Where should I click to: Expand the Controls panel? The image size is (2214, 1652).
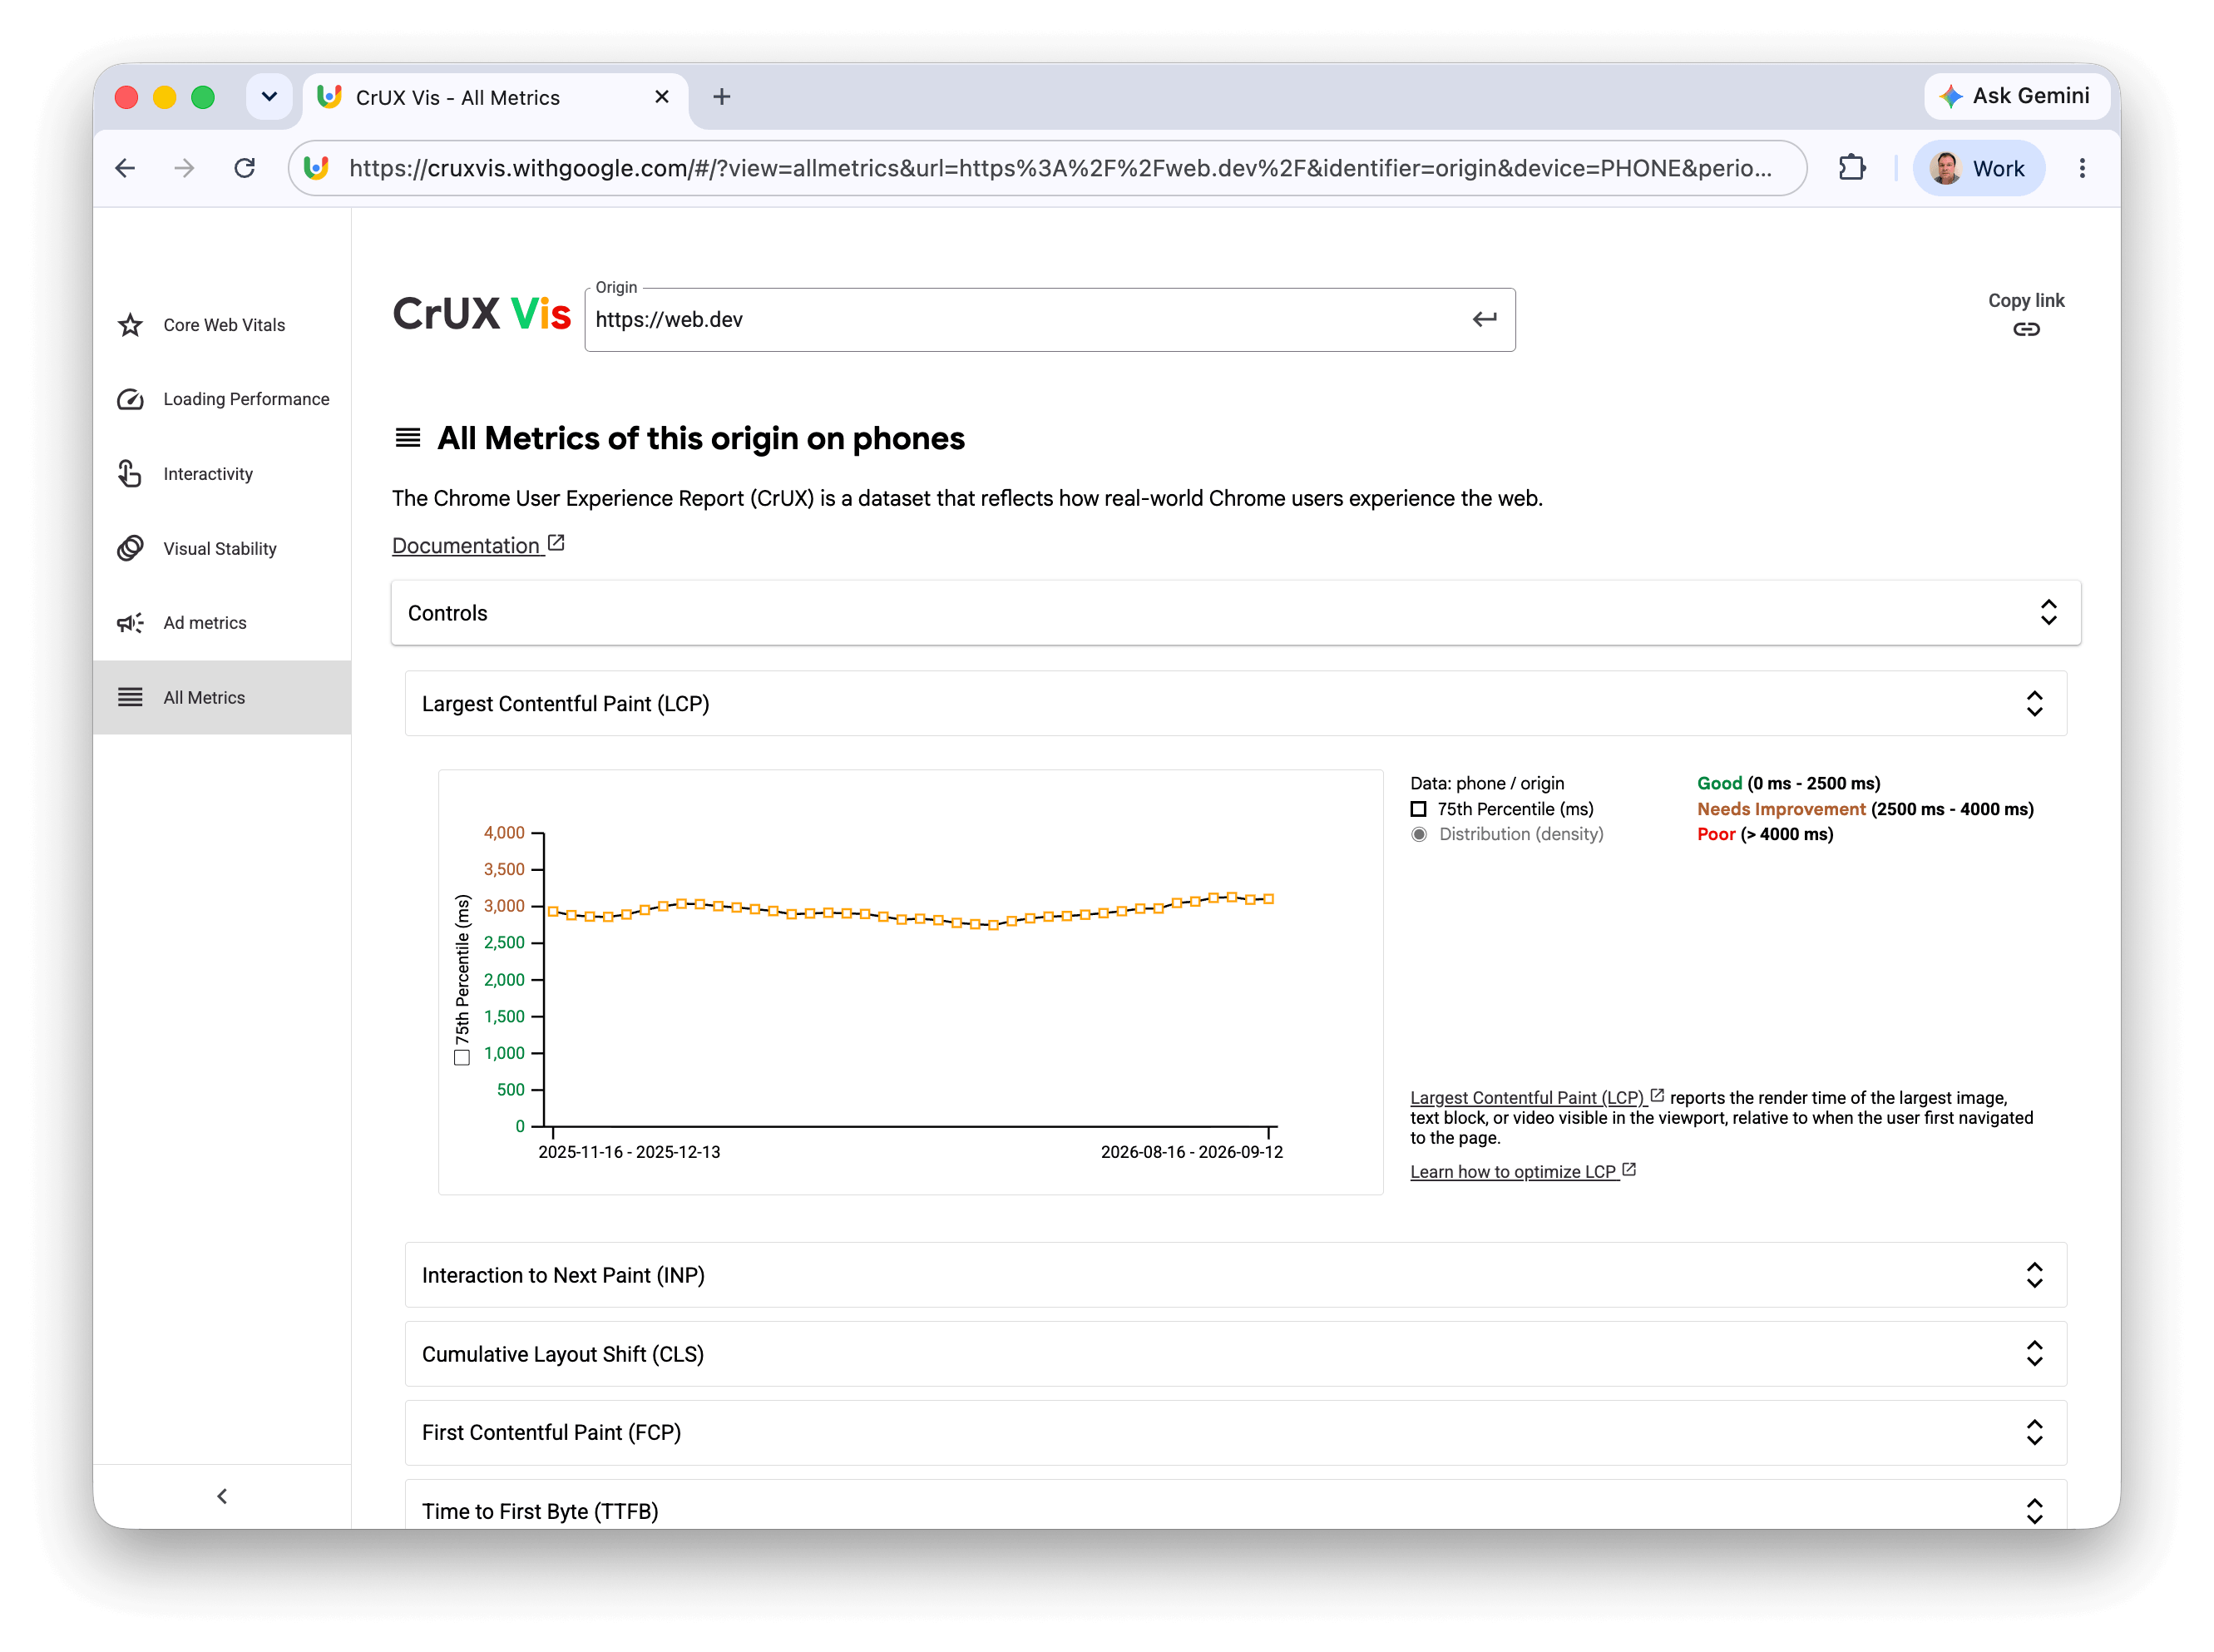pyautogui.click(x=1235, y=613)
